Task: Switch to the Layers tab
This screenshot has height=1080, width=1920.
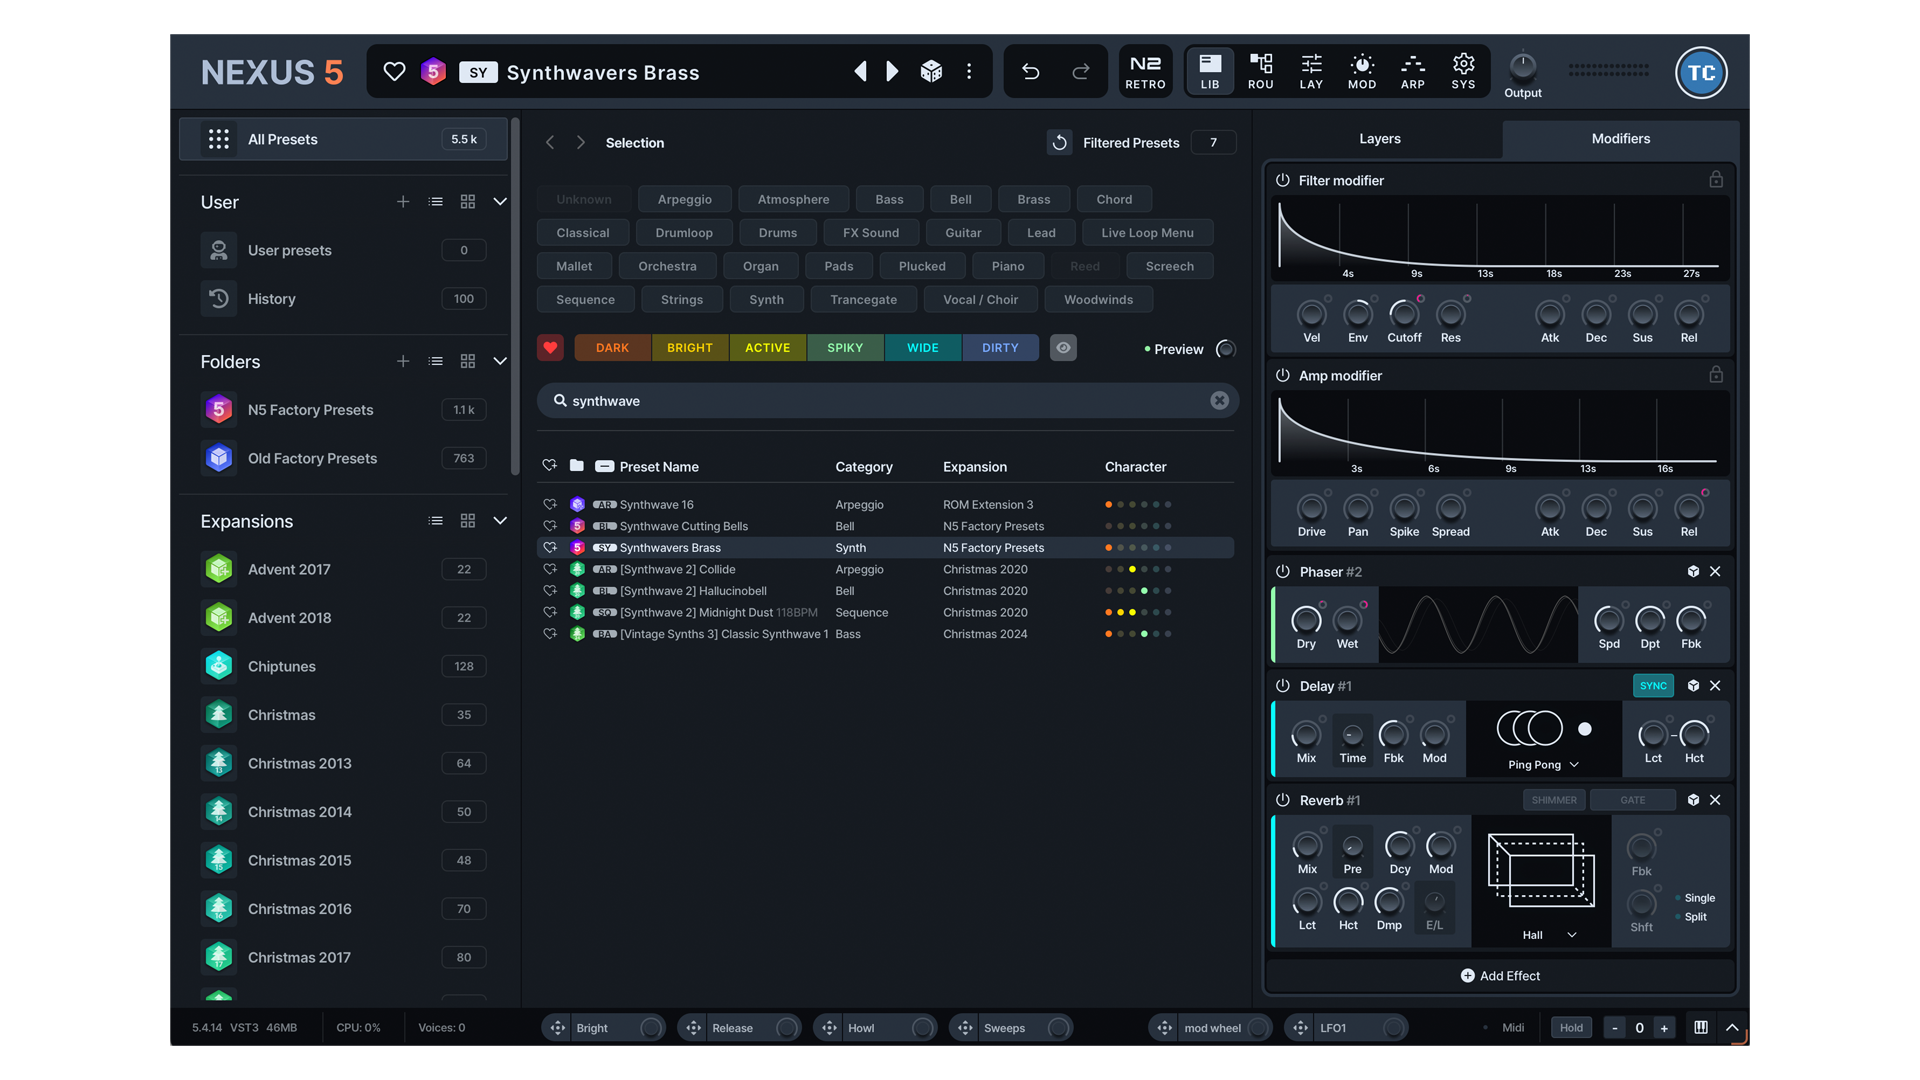Action: click(x=1380, y=139)
